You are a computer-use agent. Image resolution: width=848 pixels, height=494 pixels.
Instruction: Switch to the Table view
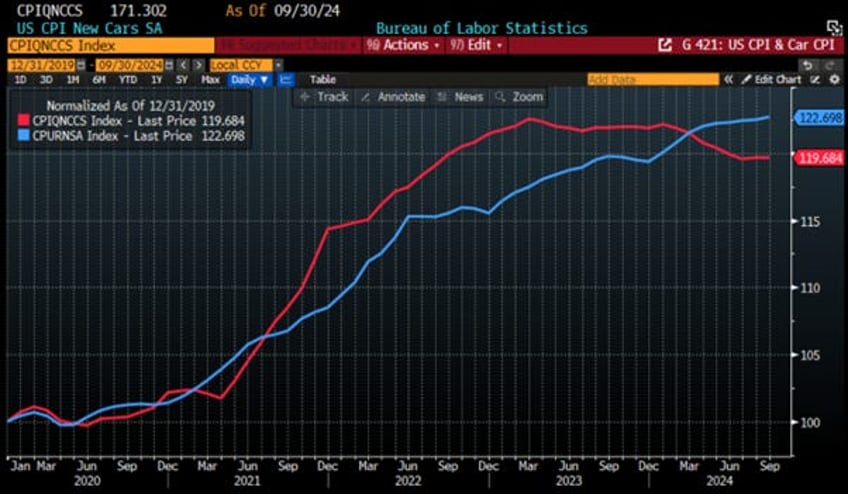point(323,80)
